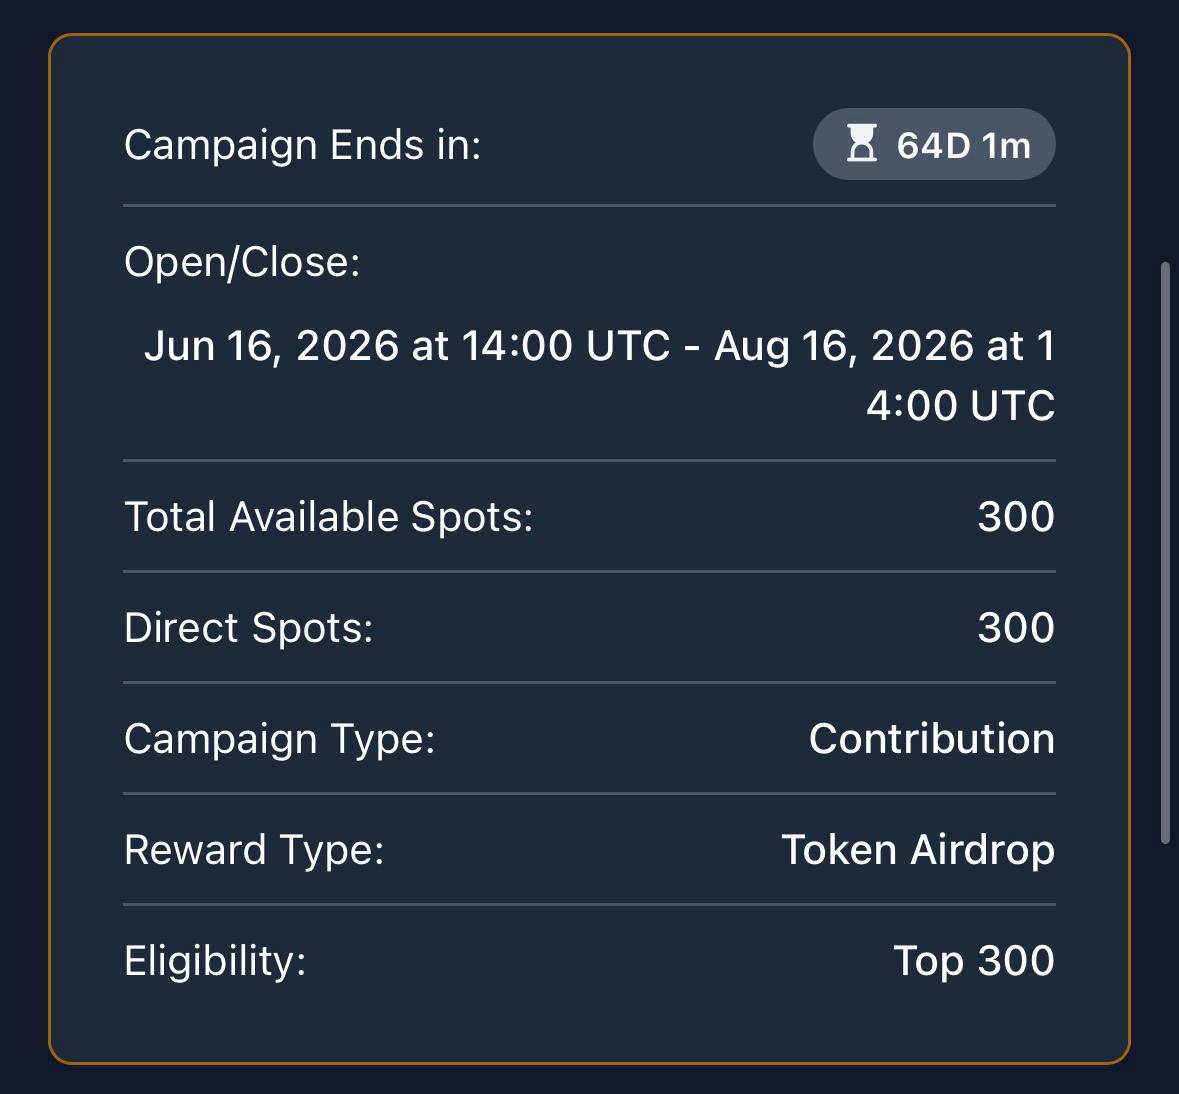Click the Top 300 eligibility value

tap(974, 961)
